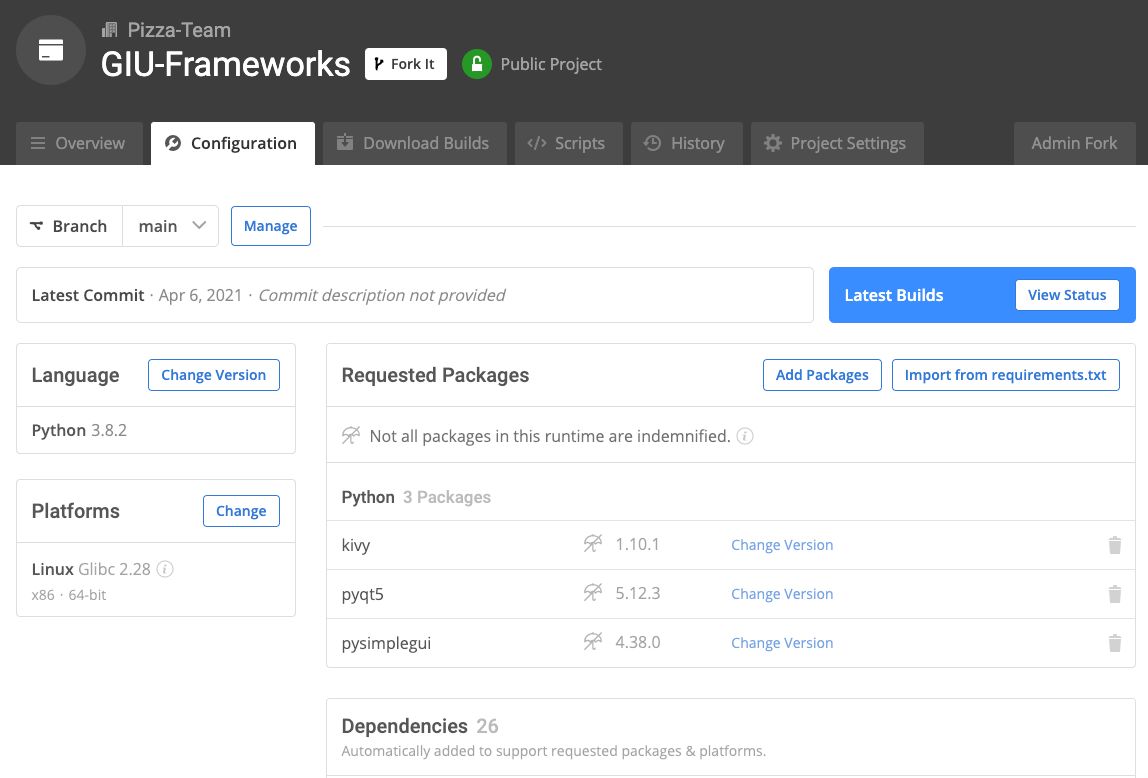Switch to the Overview tab
Viewport: 1148px width, 778px height.
(x=78, y=143)
